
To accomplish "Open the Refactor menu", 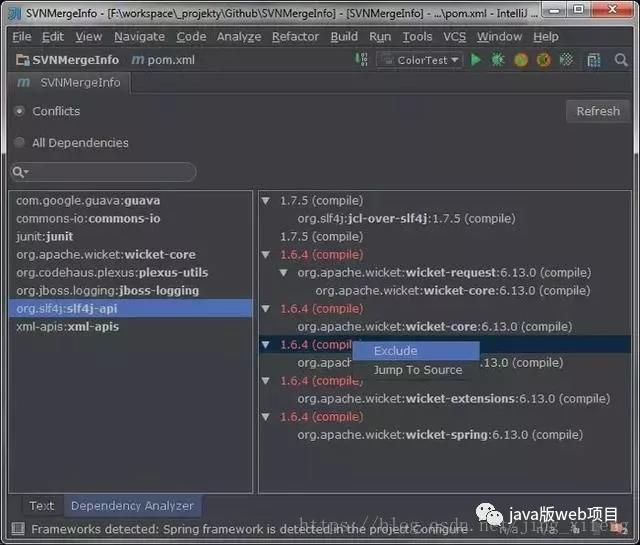I will click(x=296, y=37).
